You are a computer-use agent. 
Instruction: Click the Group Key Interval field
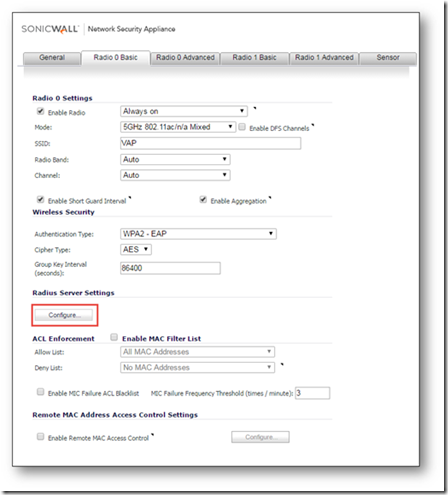tap(170, 268)
